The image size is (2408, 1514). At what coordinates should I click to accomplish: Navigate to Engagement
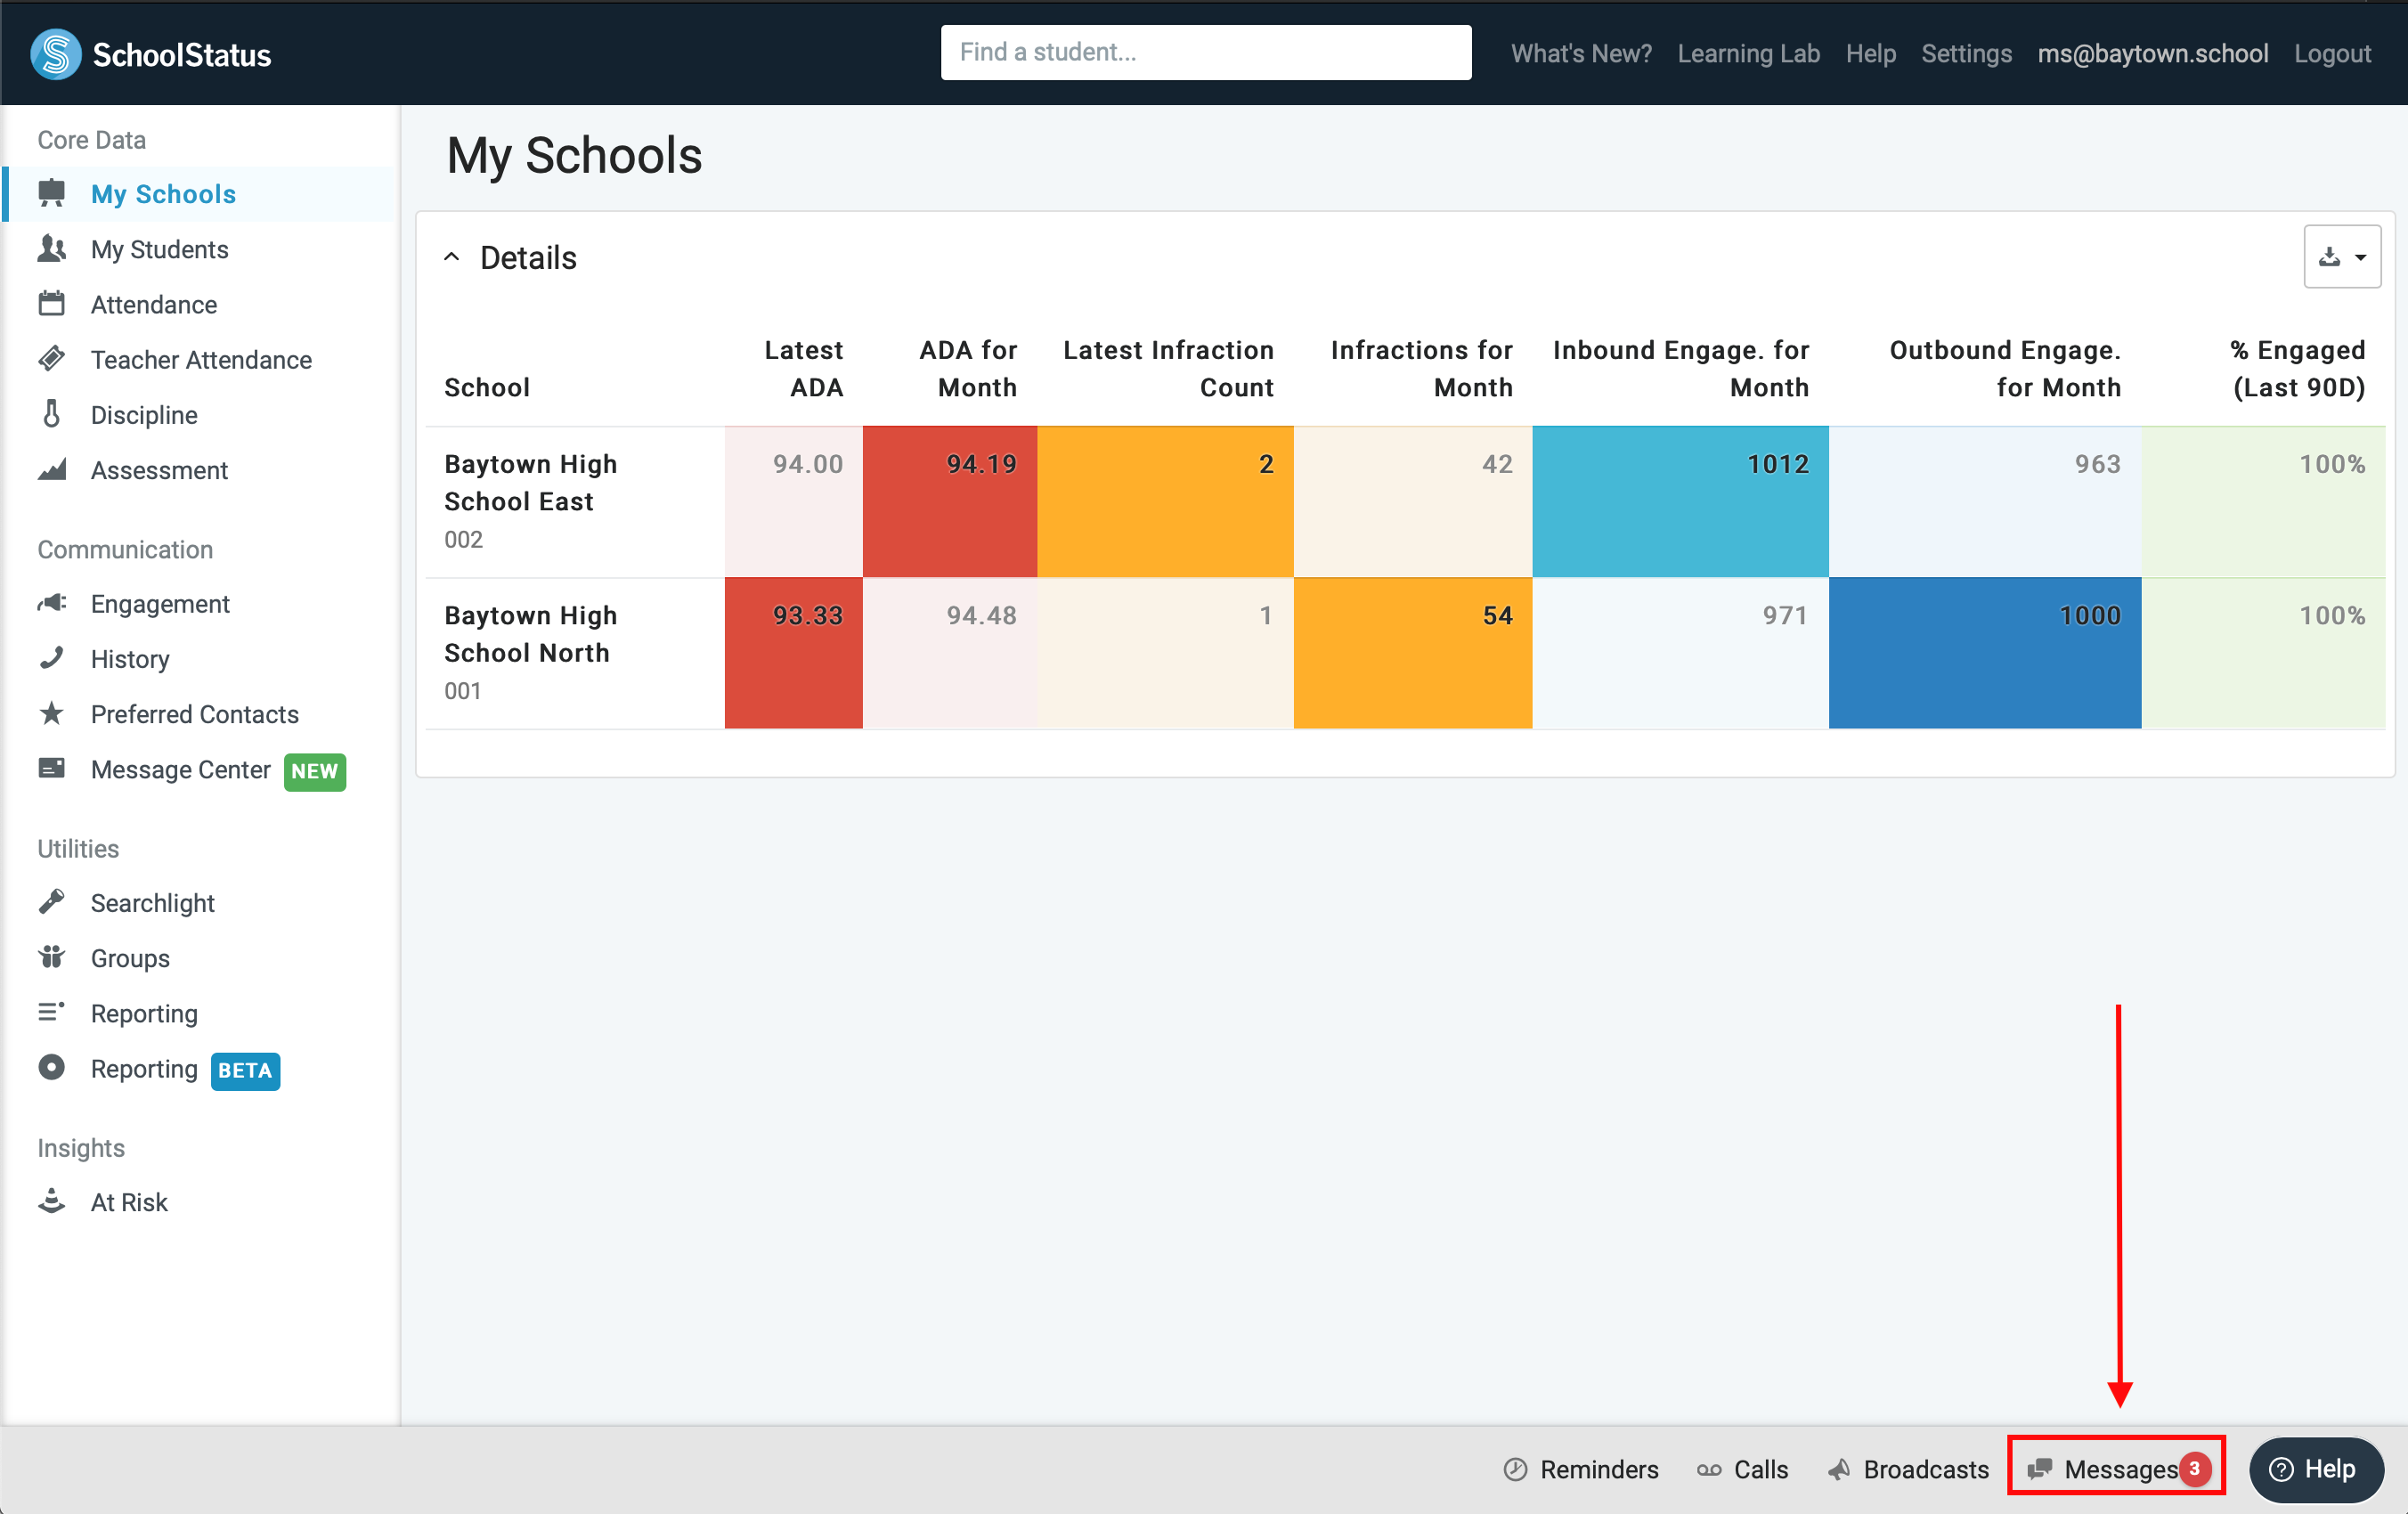tap(160, 603)
